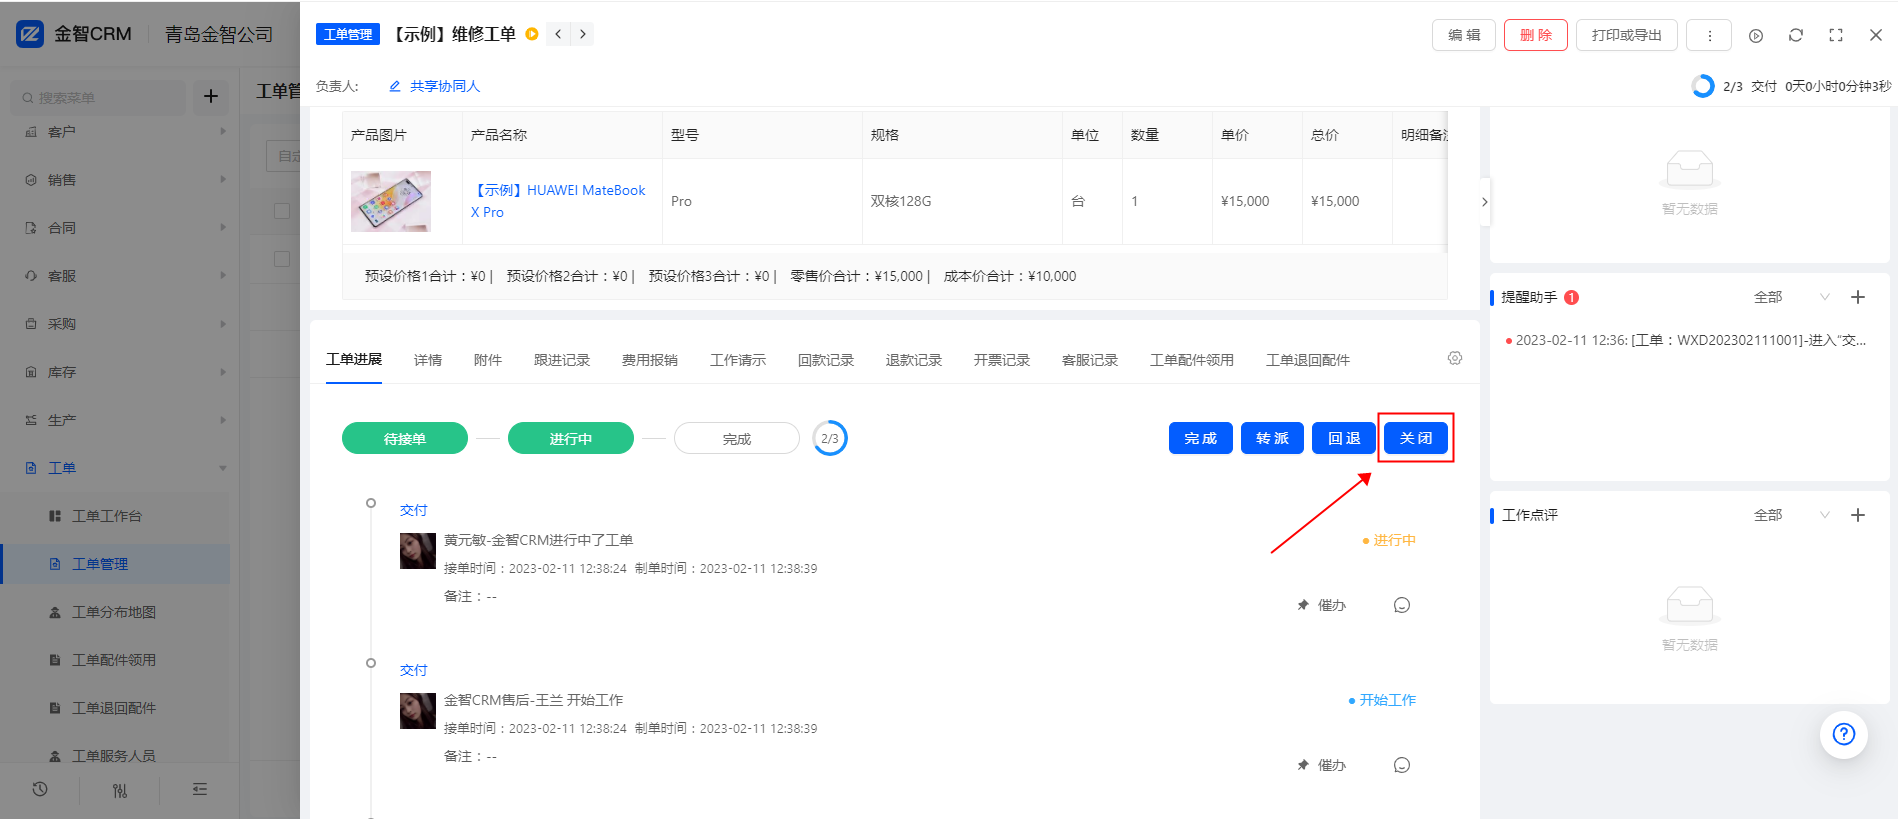
Task: Open the work review 全部 filter dropdown
Action: point(1791,515)
